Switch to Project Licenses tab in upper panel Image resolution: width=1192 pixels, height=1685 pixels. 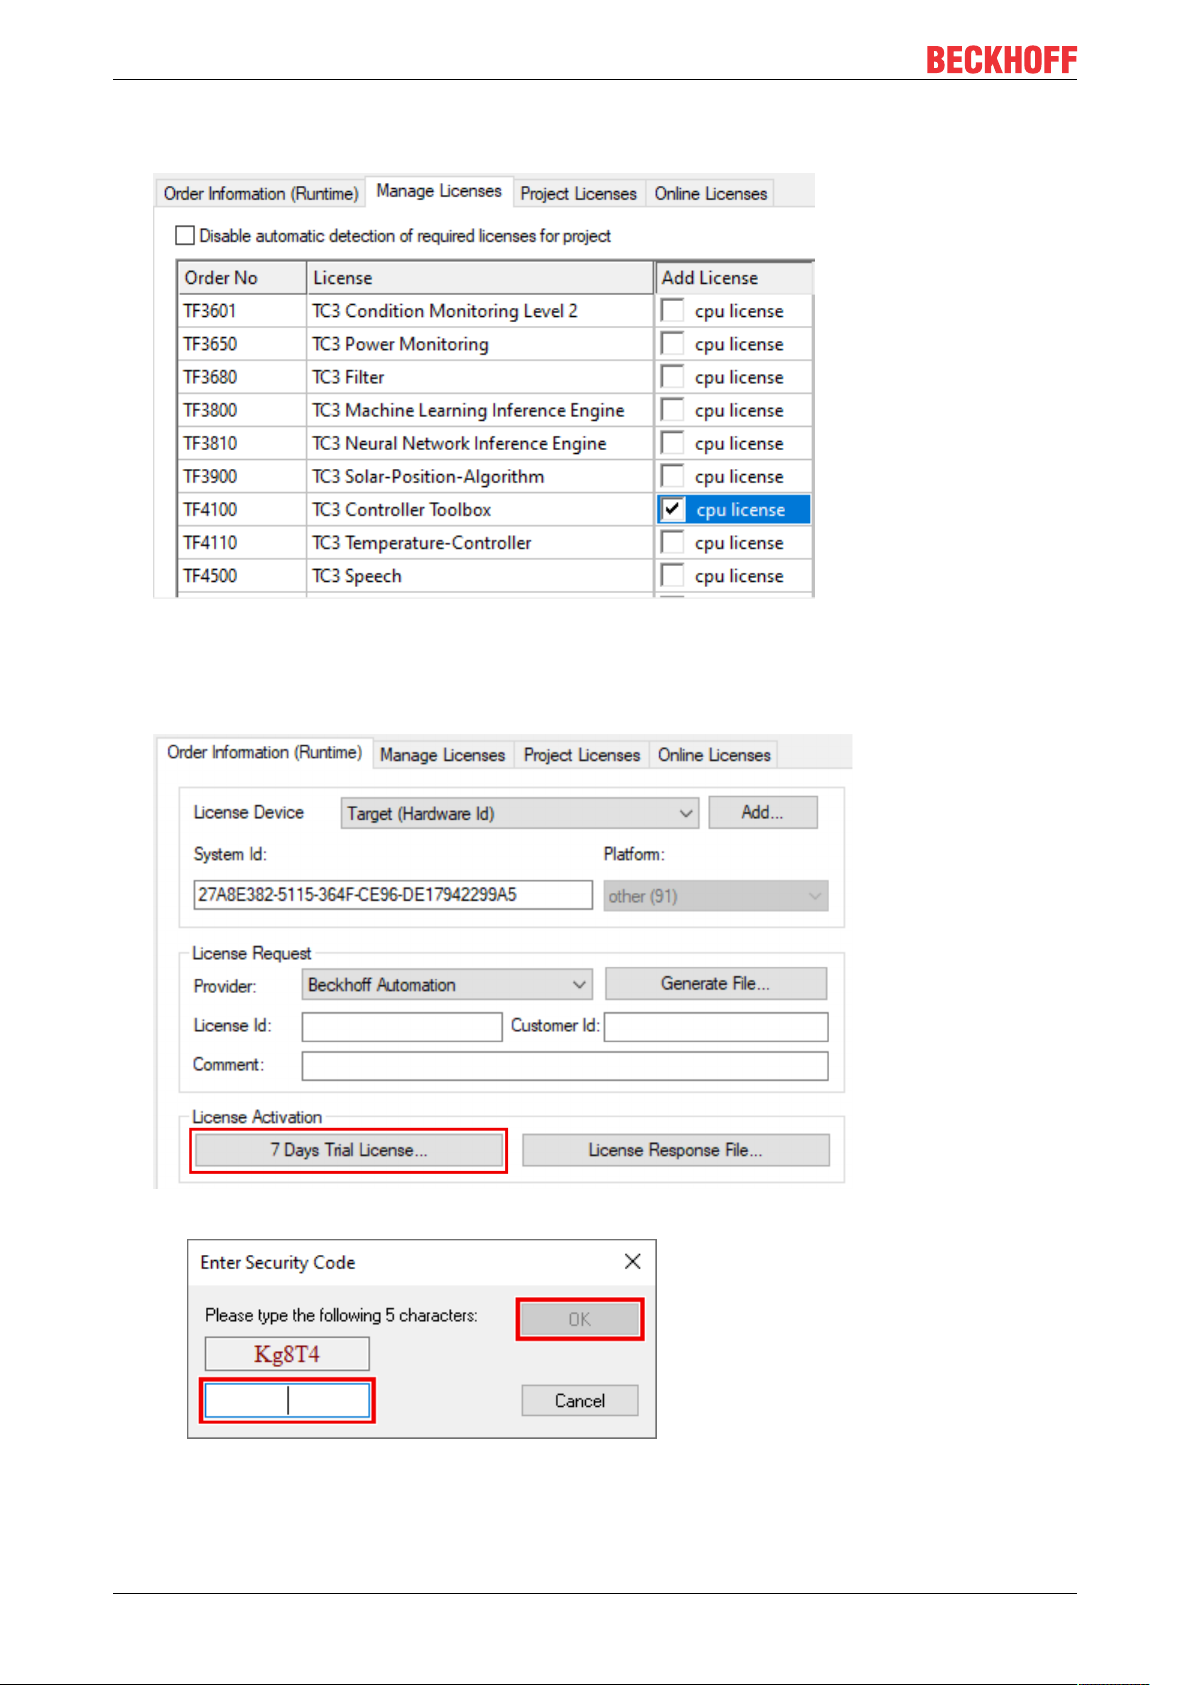(x=578, y=193)
